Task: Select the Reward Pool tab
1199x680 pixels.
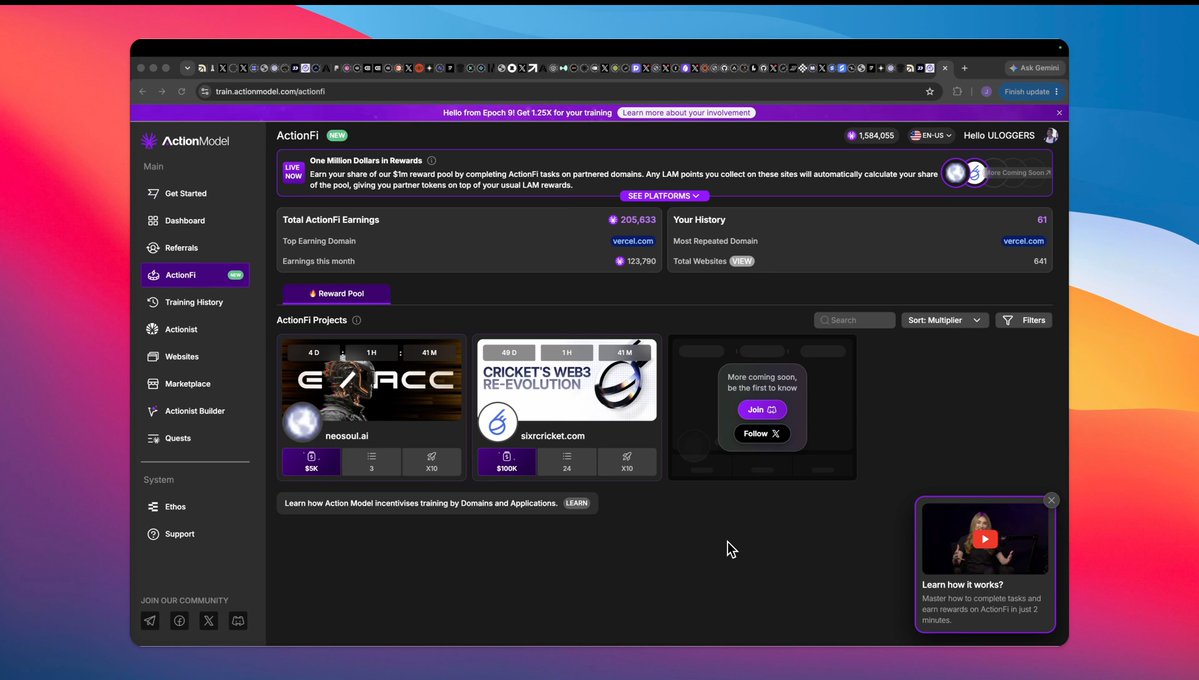Action: tap(336, 294)
